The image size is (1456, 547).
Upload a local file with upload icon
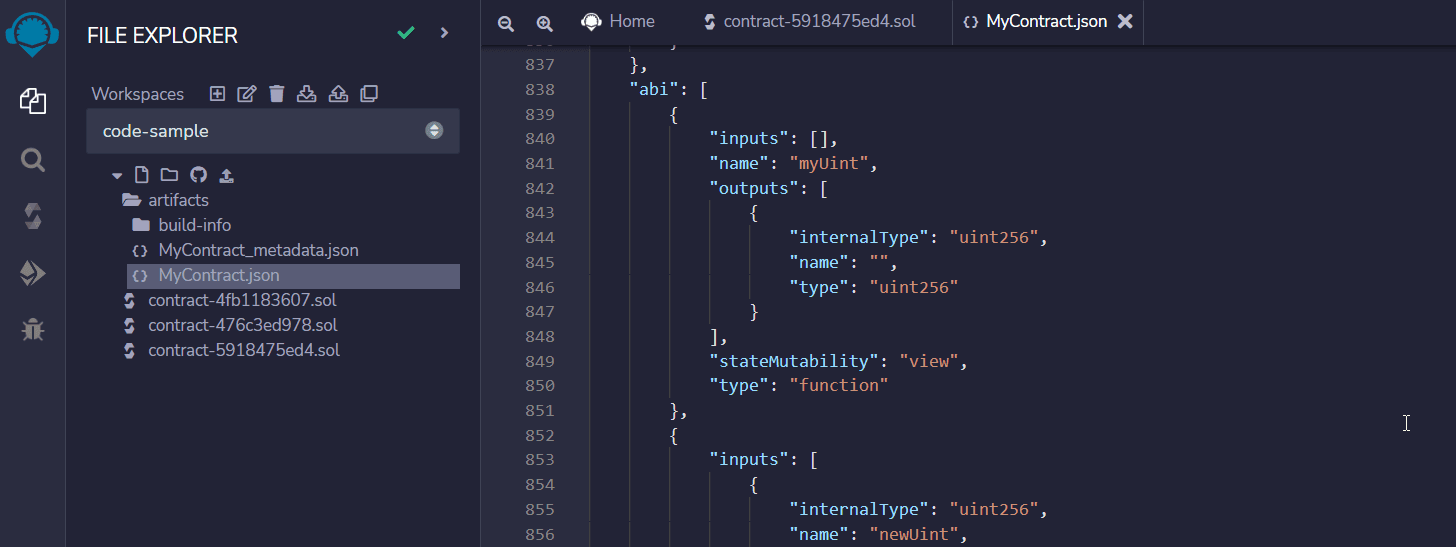point(227,175)
